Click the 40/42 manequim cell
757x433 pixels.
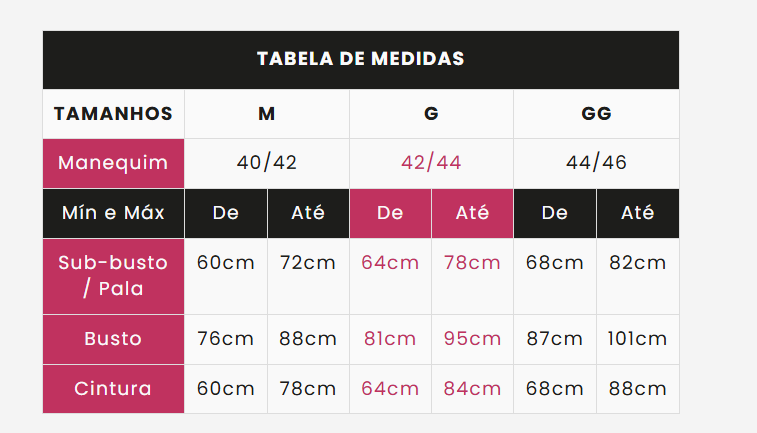[266, 163]
